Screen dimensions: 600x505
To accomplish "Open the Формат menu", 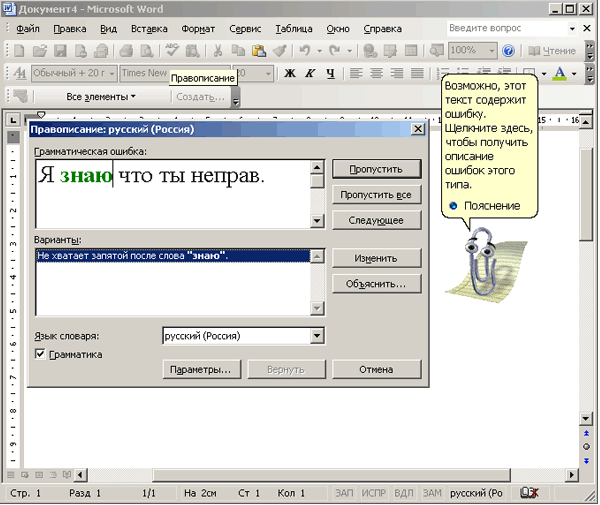I will coord(198,29).
